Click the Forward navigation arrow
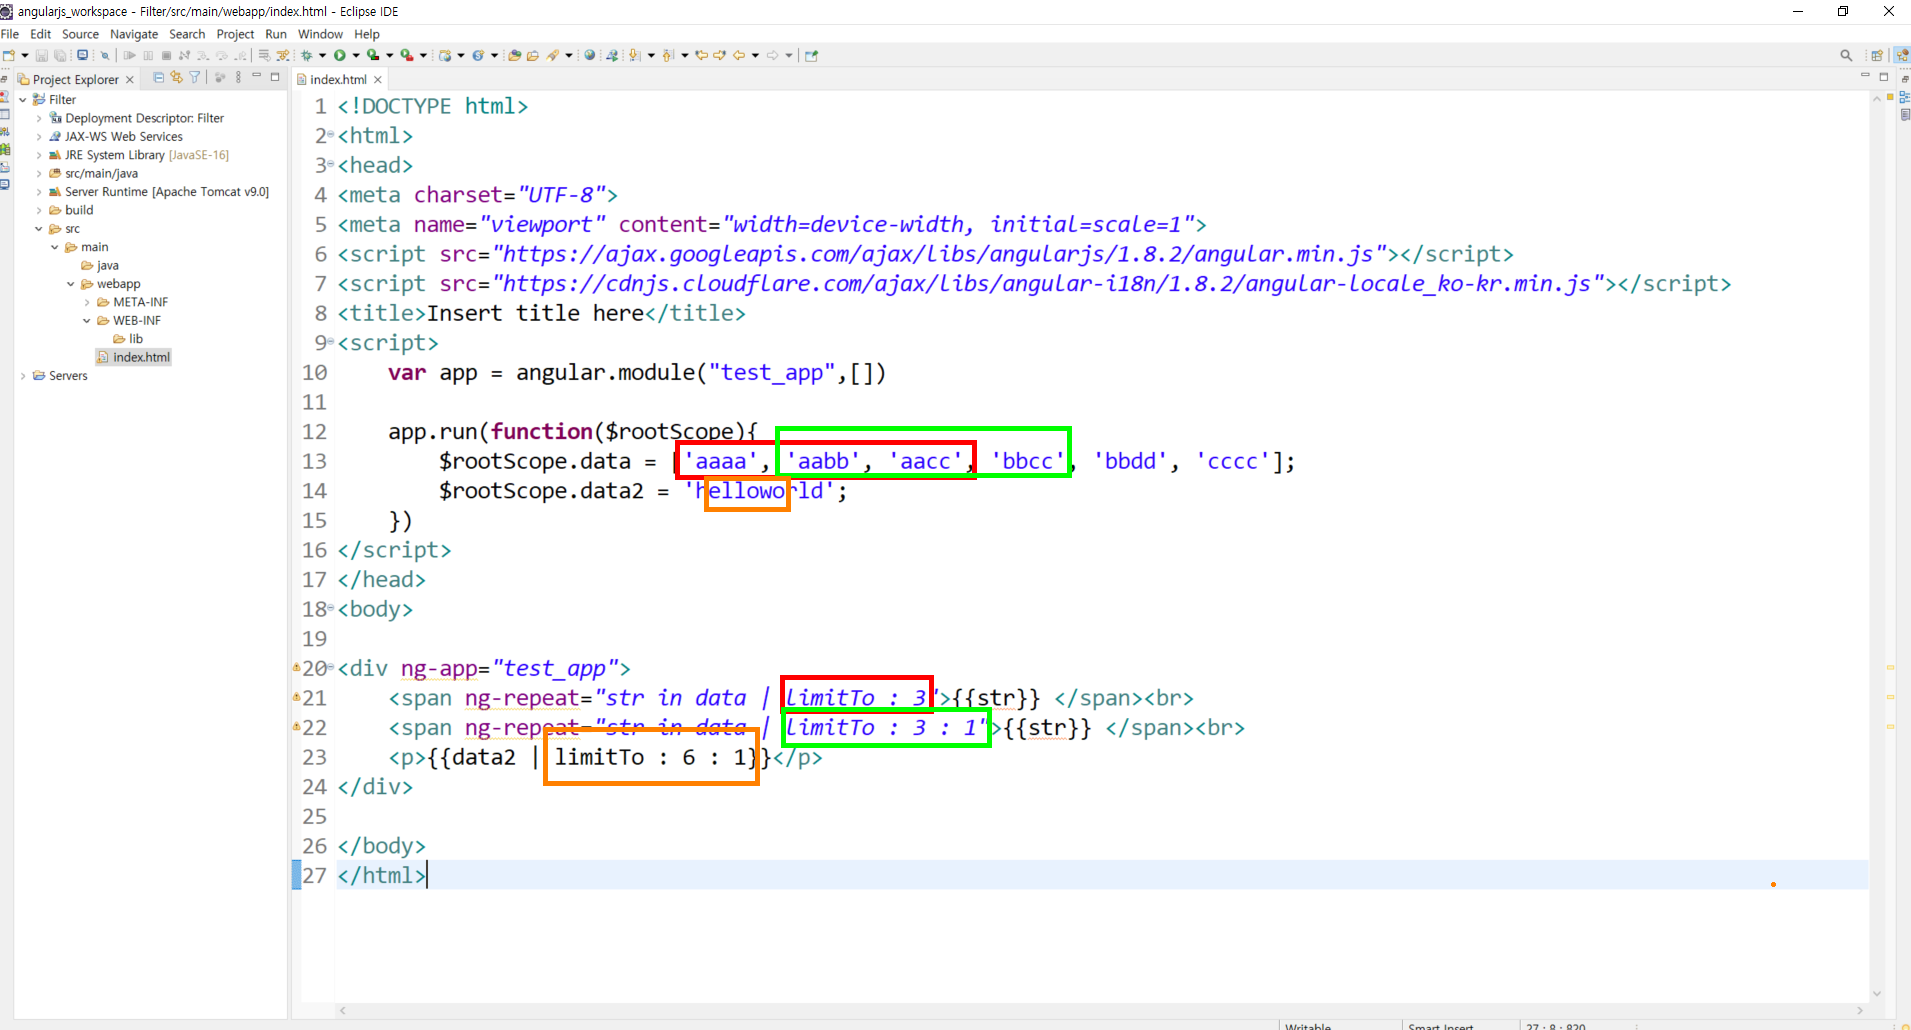This screenshot has width=1911, height=1030. click(773, 56)
